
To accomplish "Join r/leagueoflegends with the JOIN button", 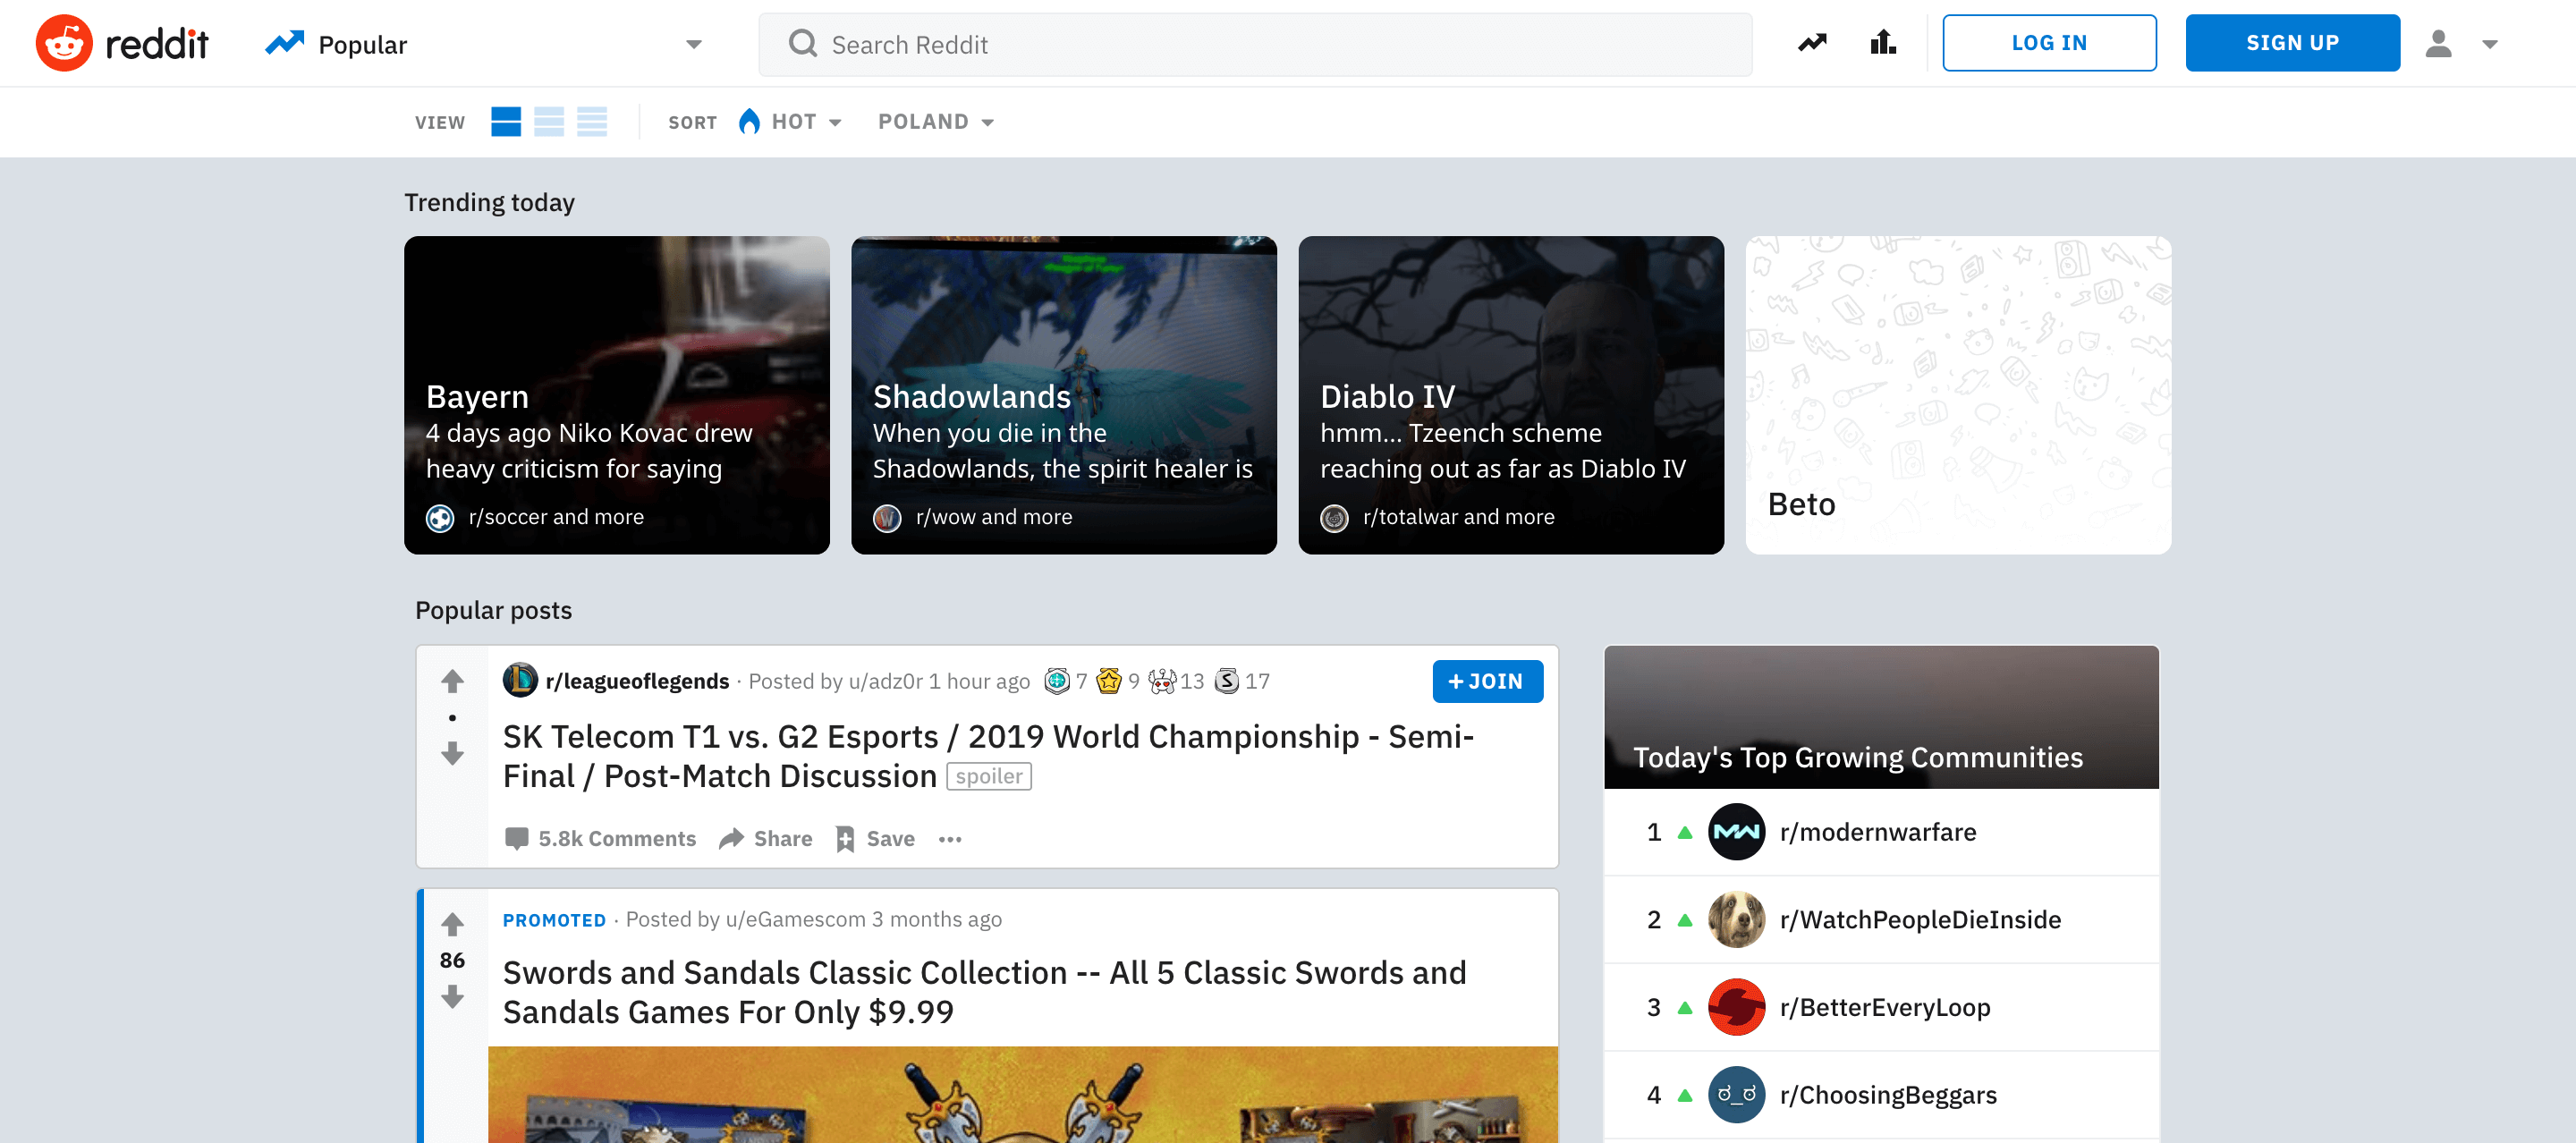I will click(x=1487, y=681).
